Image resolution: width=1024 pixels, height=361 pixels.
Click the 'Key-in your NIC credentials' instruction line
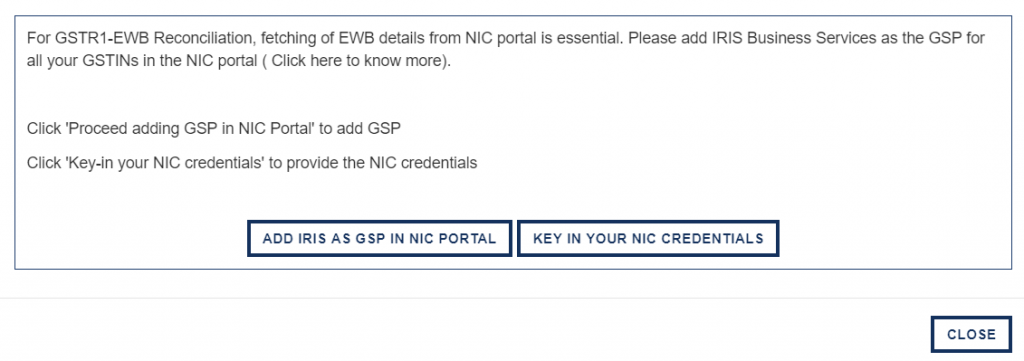(252, 163)
